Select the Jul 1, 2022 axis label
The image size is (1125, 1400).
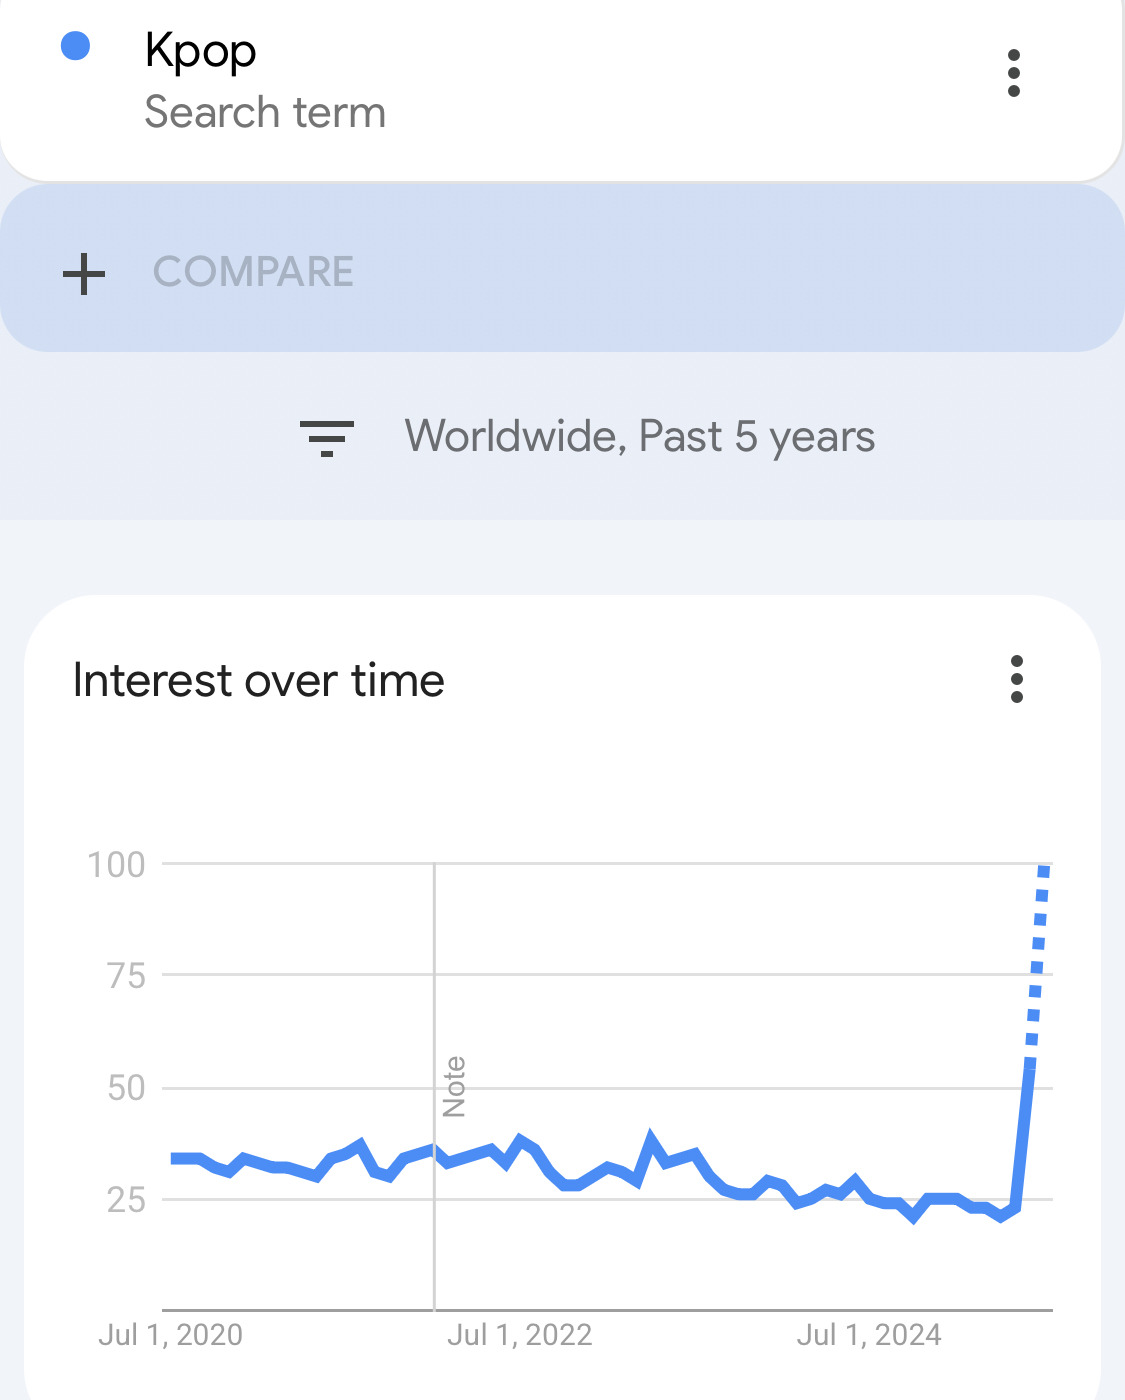pos(520,1335)
